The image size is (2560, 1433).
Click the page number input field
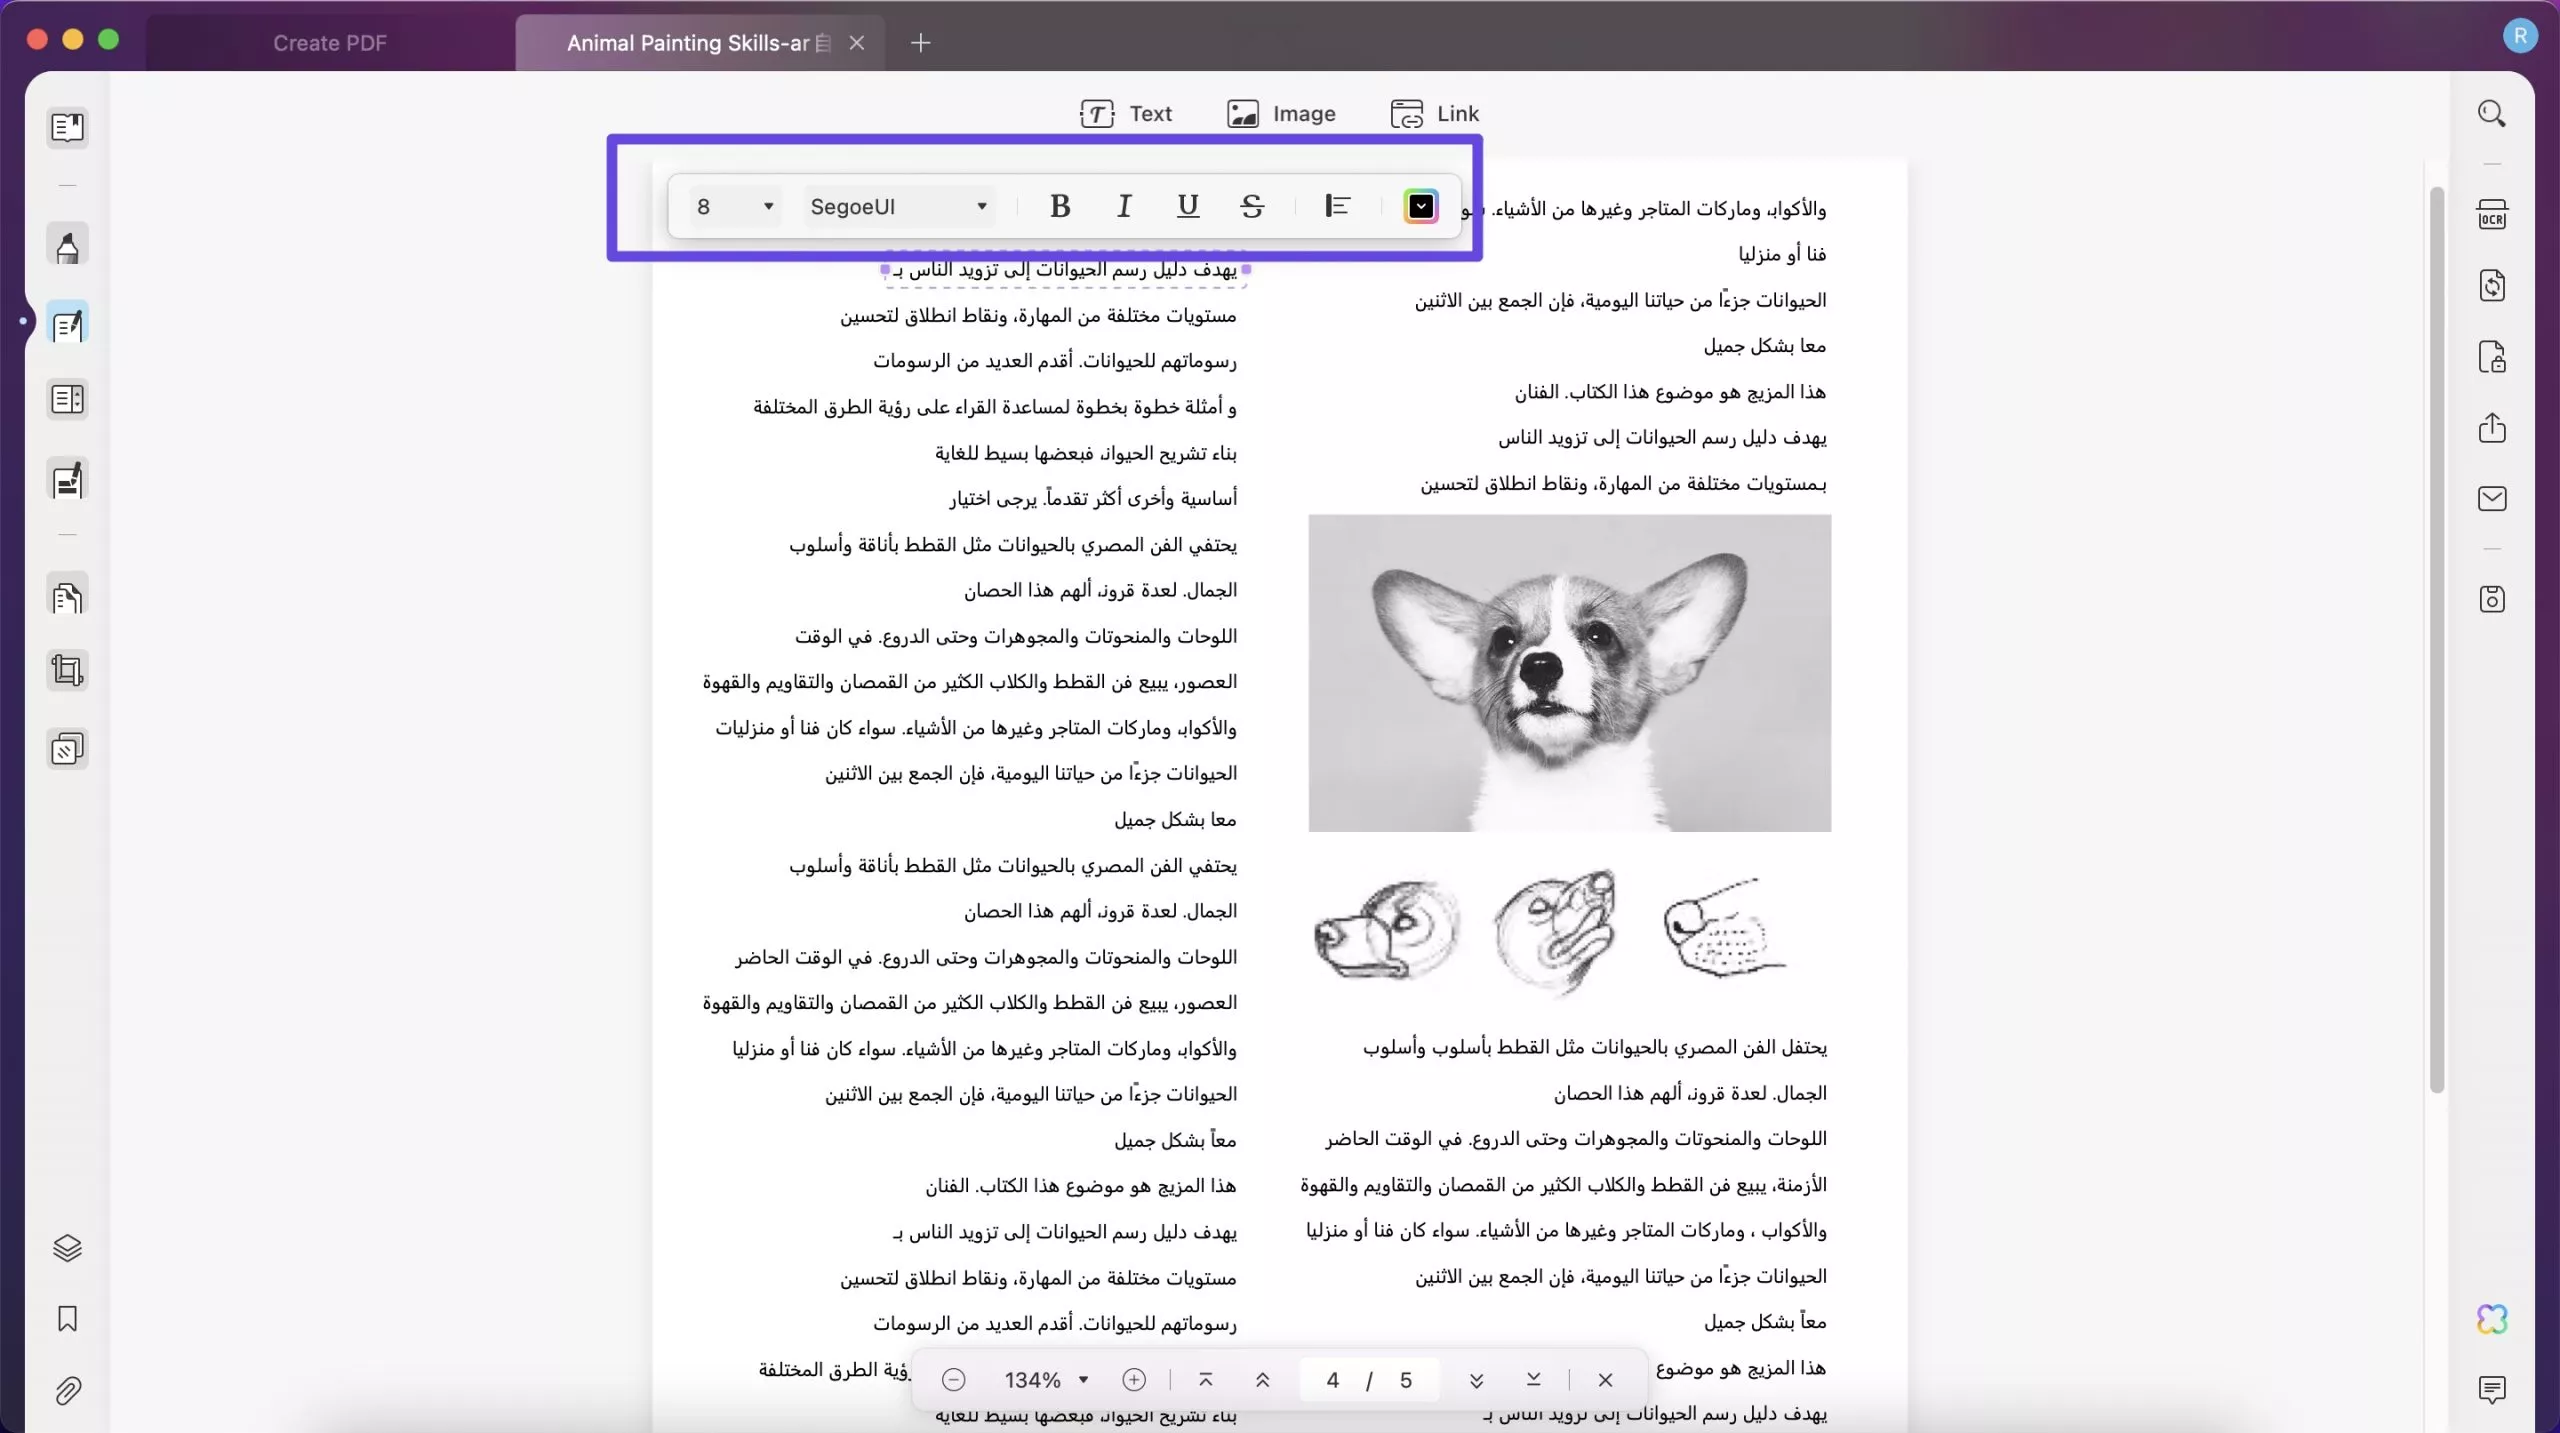(1333, 1379)
